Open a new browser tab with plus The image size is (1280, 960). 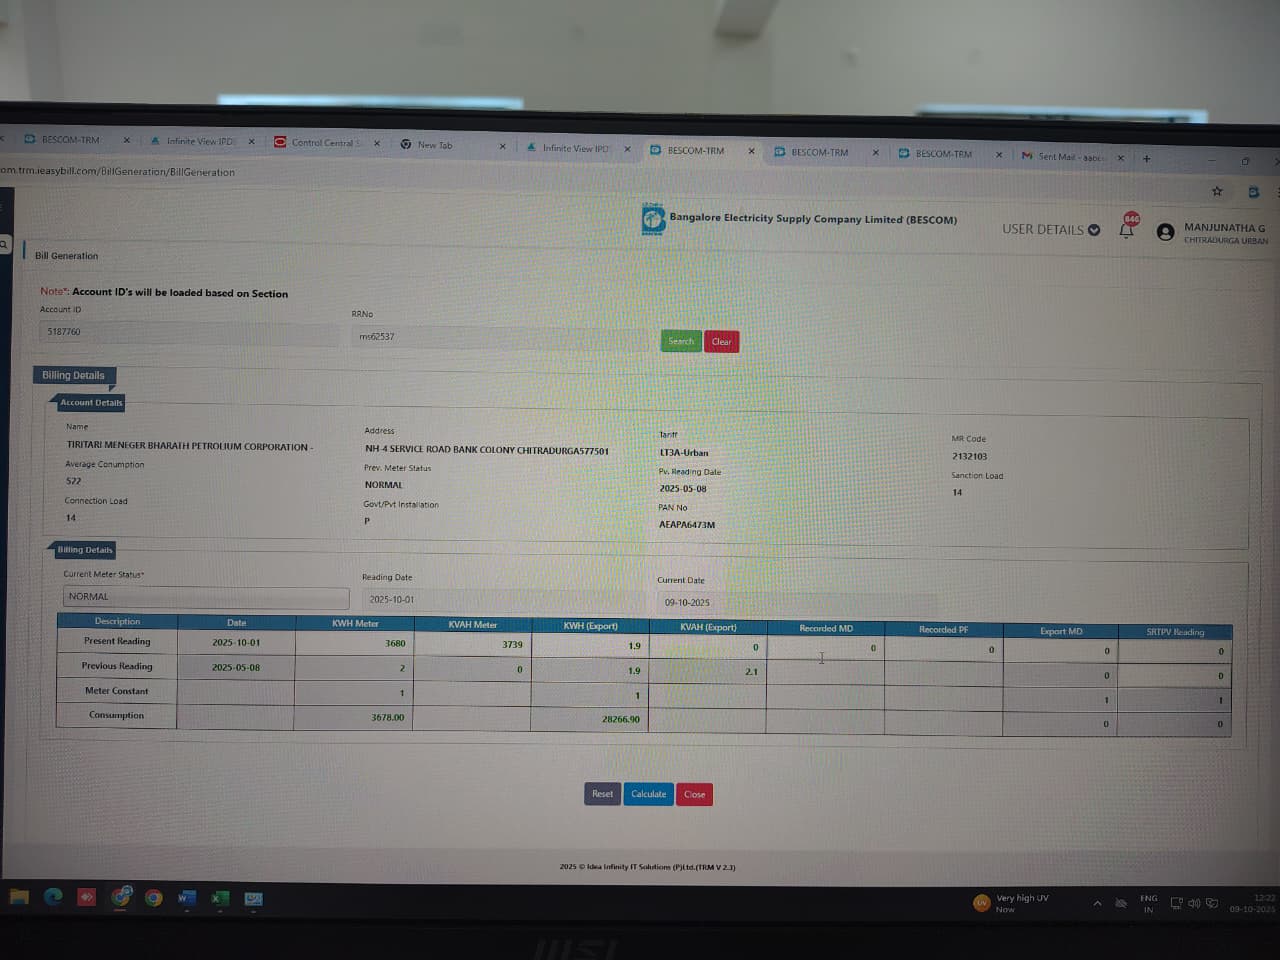coord(1146,158)
